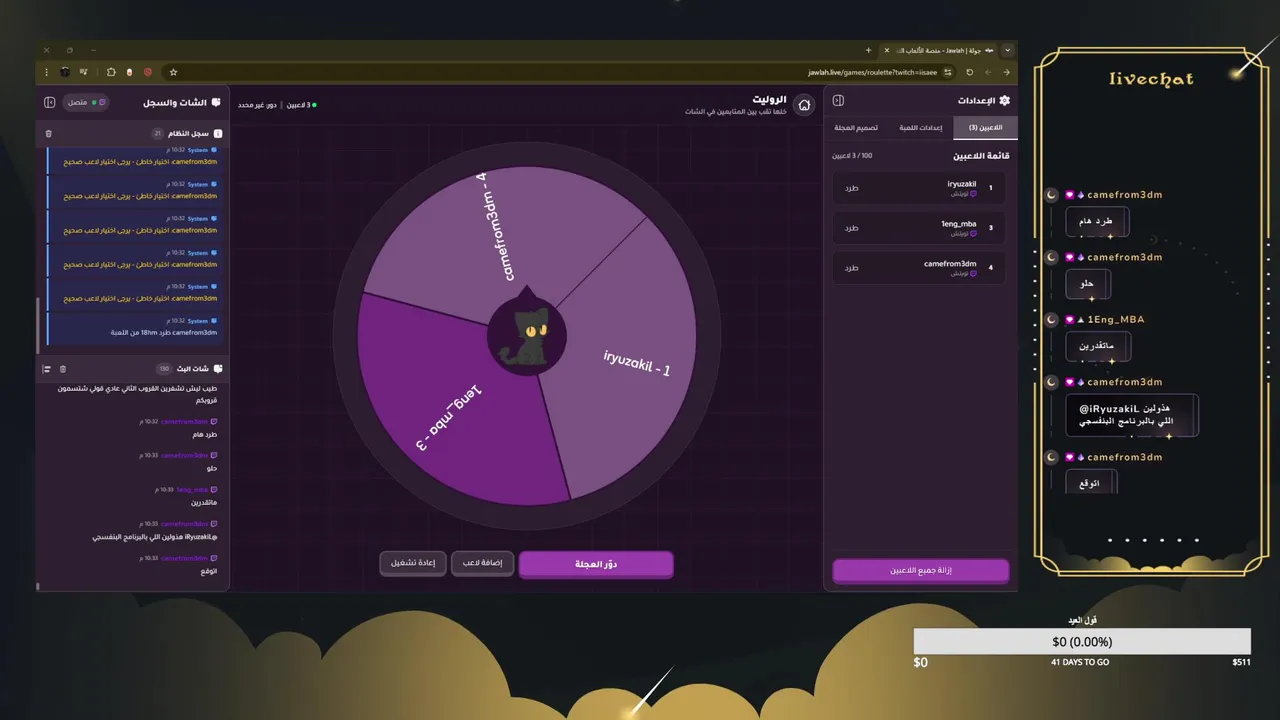Click إعادة تشغيل restart button
Screen dimensions: 1280x720
tap(412, 563)
